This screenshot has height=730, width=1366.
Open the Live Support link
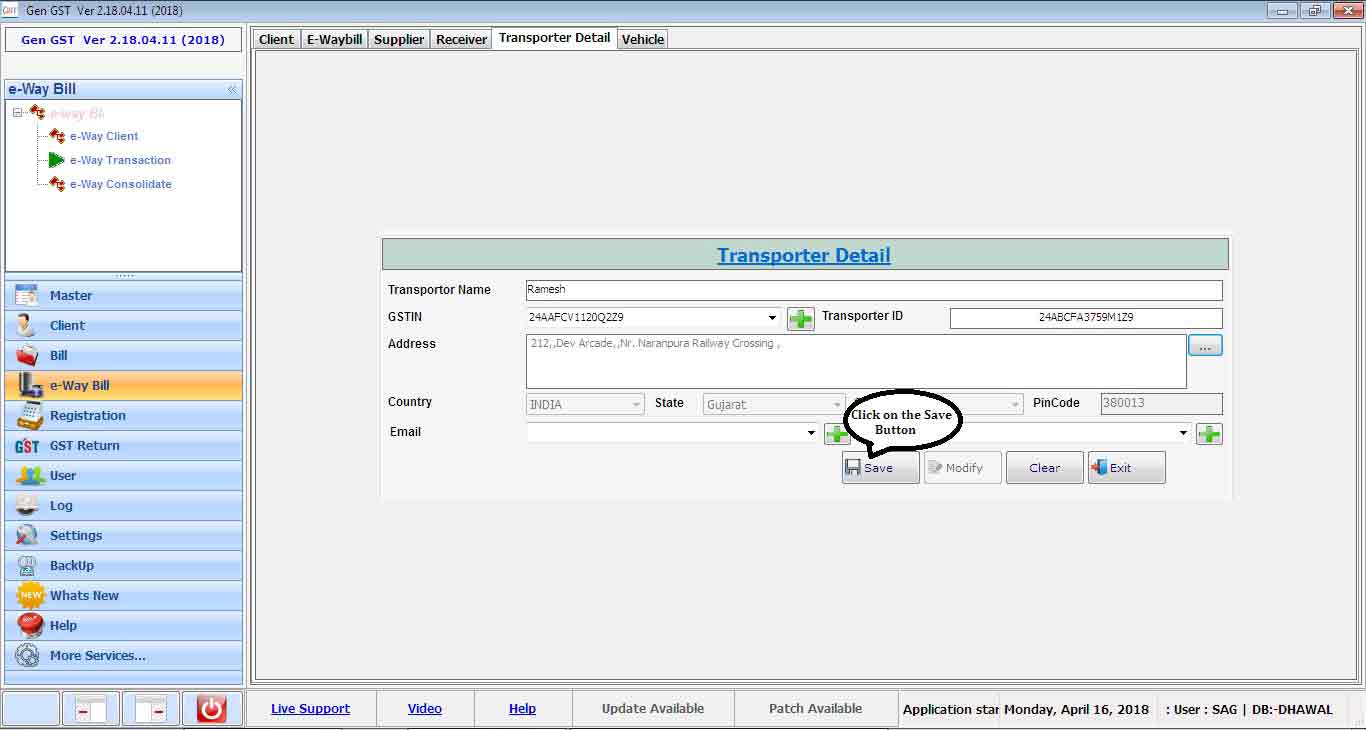(x=310, y=709)
